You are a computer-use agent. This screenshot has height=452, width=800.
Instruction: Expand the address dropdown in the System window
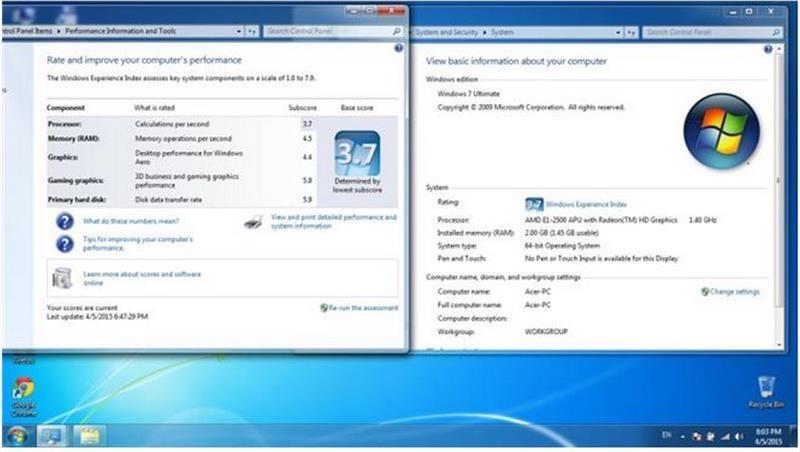[x=618, y=33]
